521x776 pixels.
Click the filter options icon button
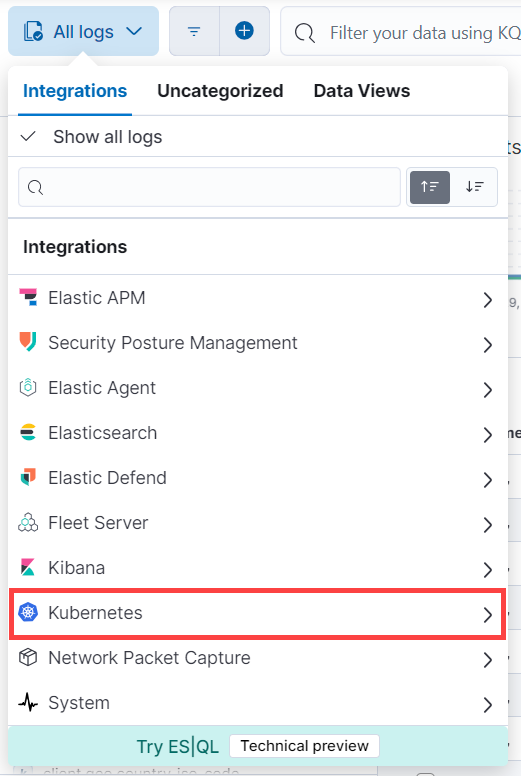194,31
